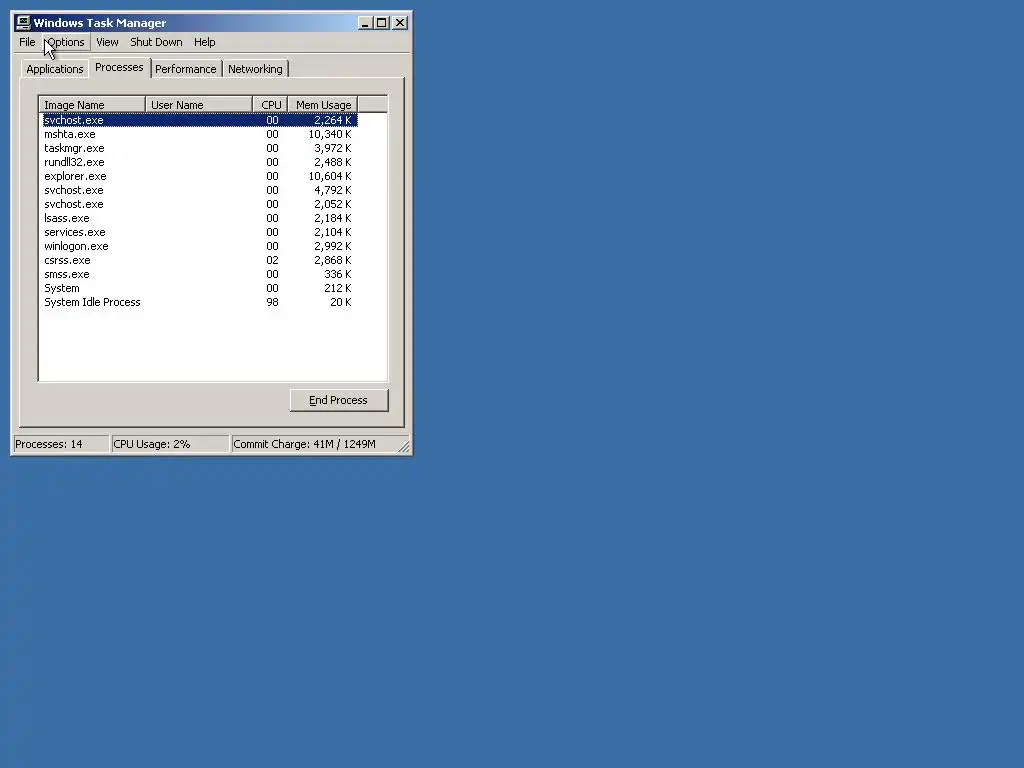The image size is (1024, 768).
Task: Click the 98 CPU value cell
Action: [x=272, y=302]
